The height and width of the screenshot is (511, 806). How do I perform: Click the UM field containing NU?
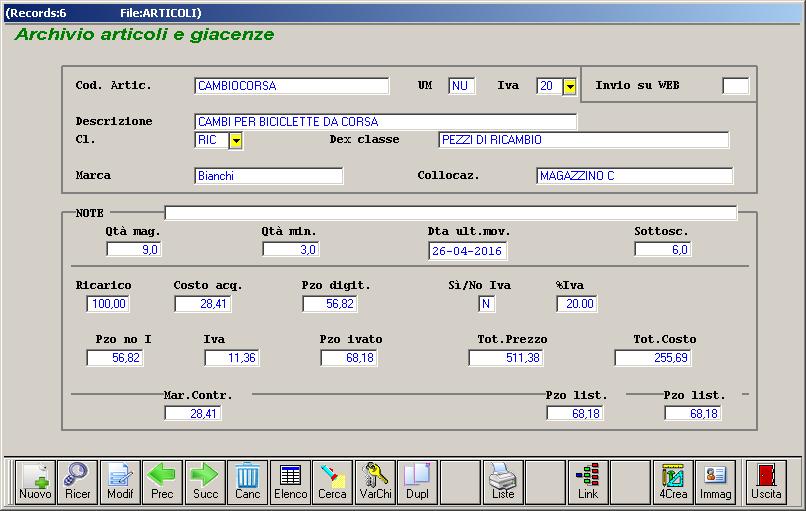pyautogui.click(x=462, y=86)
